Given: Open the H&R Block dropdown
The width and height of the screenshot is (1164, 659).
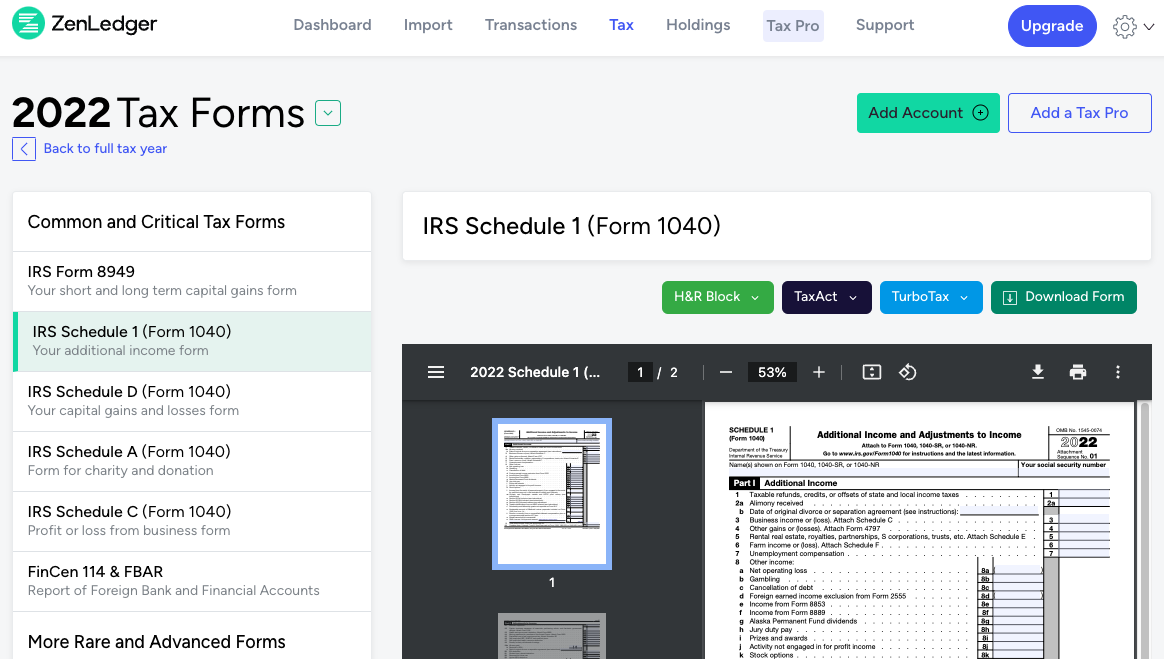Looking at the screenshot, I should tap(717, 297).
